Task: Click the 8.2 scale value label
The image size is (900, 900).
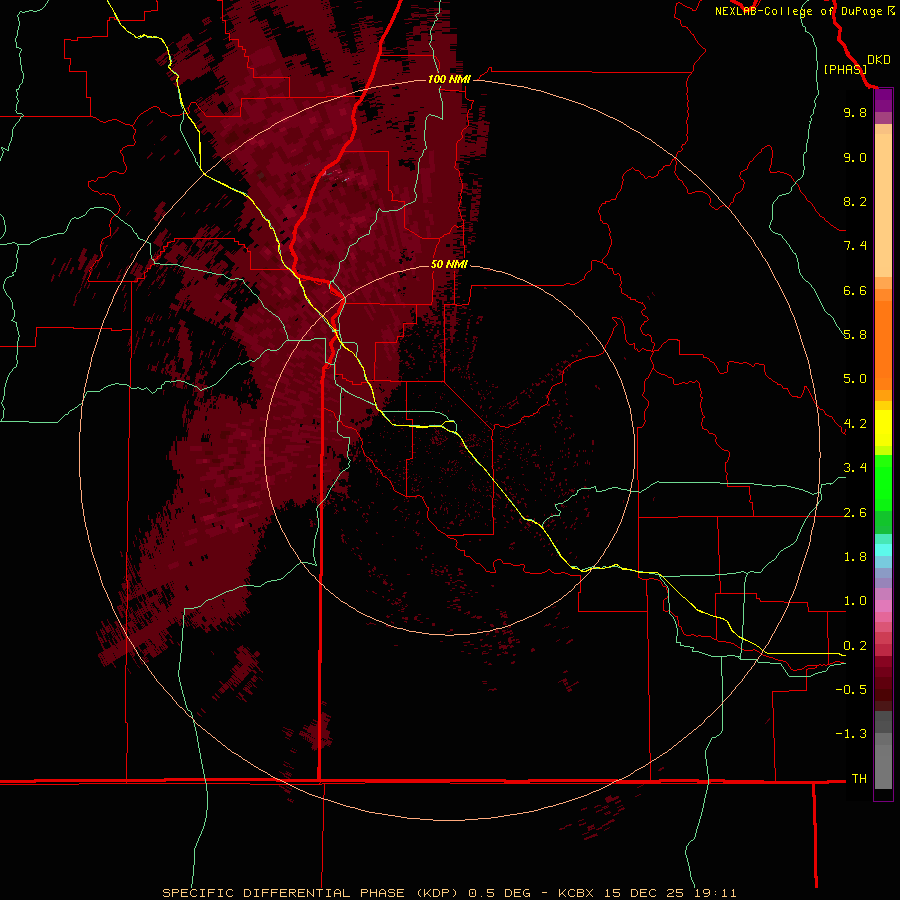Action: pos(855,201)
